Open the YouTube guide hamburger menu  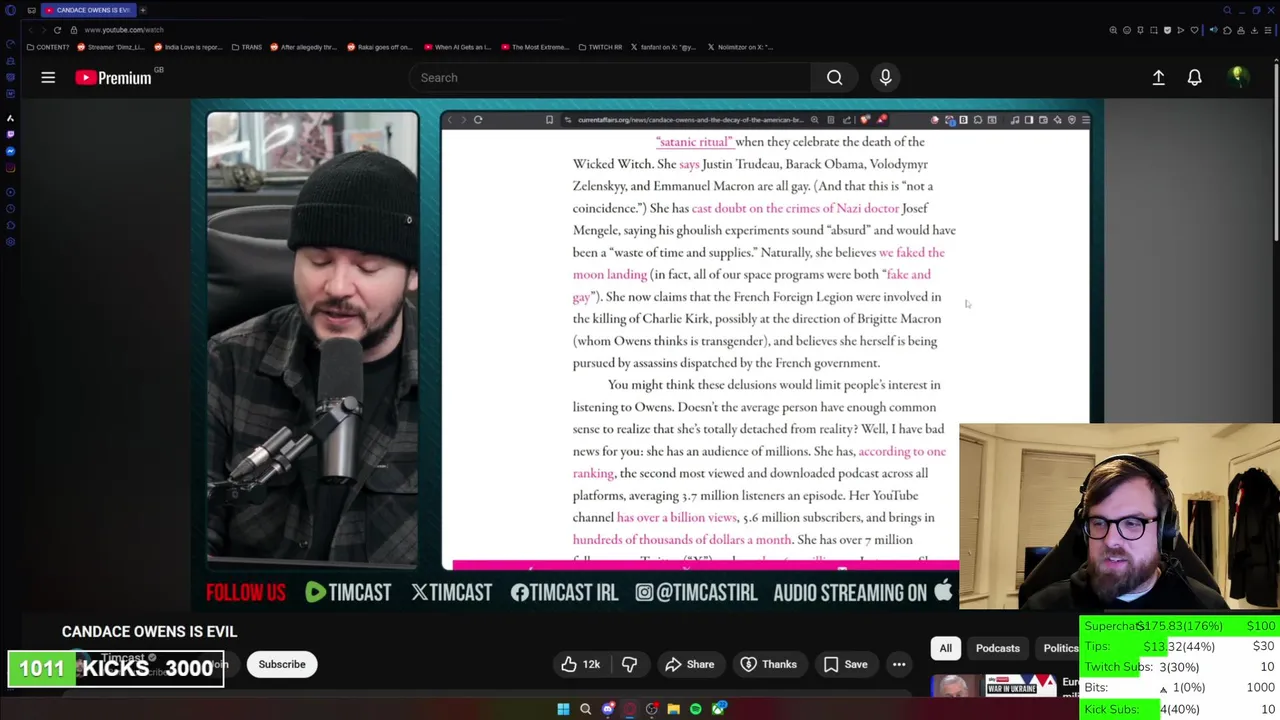click(x=48, y=77)
